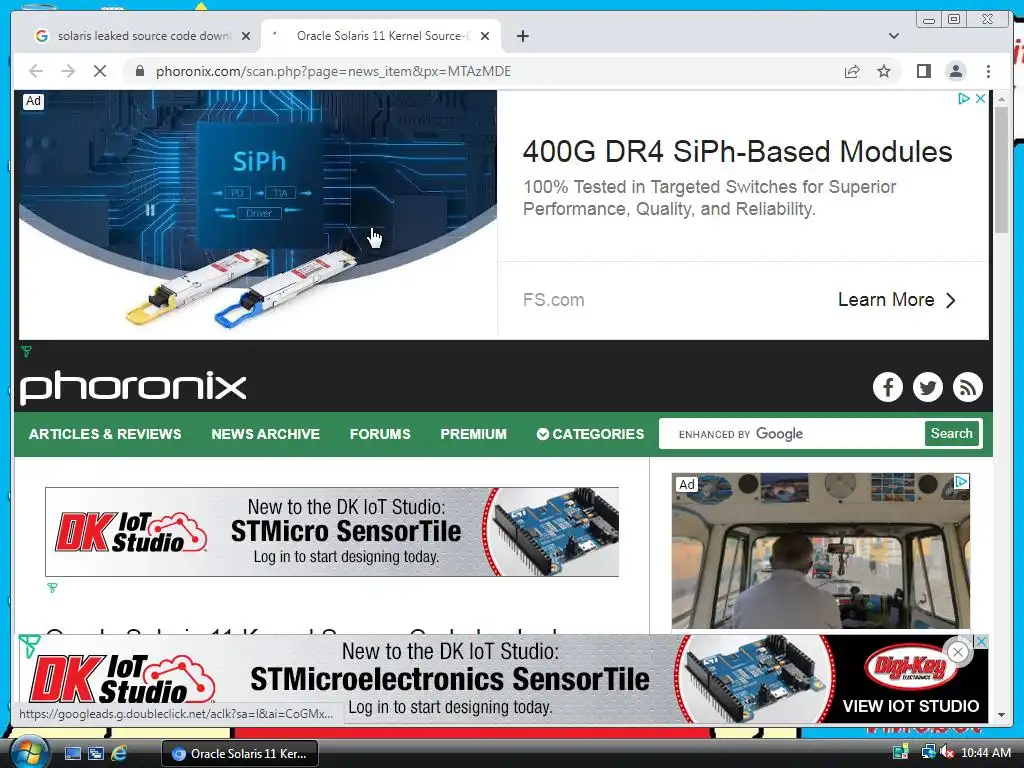Open the 400G DR4 SiPh-Based Modules headline
This screenshot has height=768, width=1024.
737,152
